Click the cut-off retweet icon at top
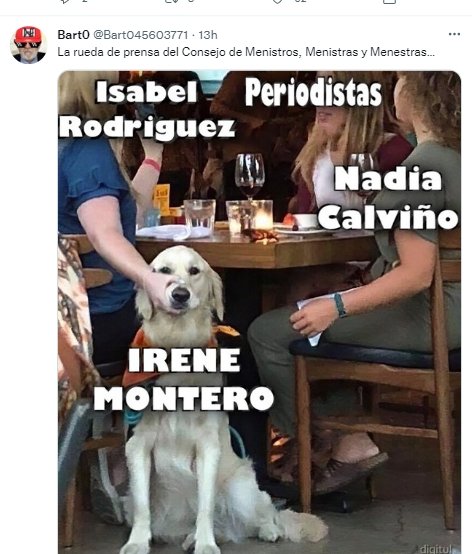The width and height of the screenshot is (472, 554). click(x=170, y=1)
